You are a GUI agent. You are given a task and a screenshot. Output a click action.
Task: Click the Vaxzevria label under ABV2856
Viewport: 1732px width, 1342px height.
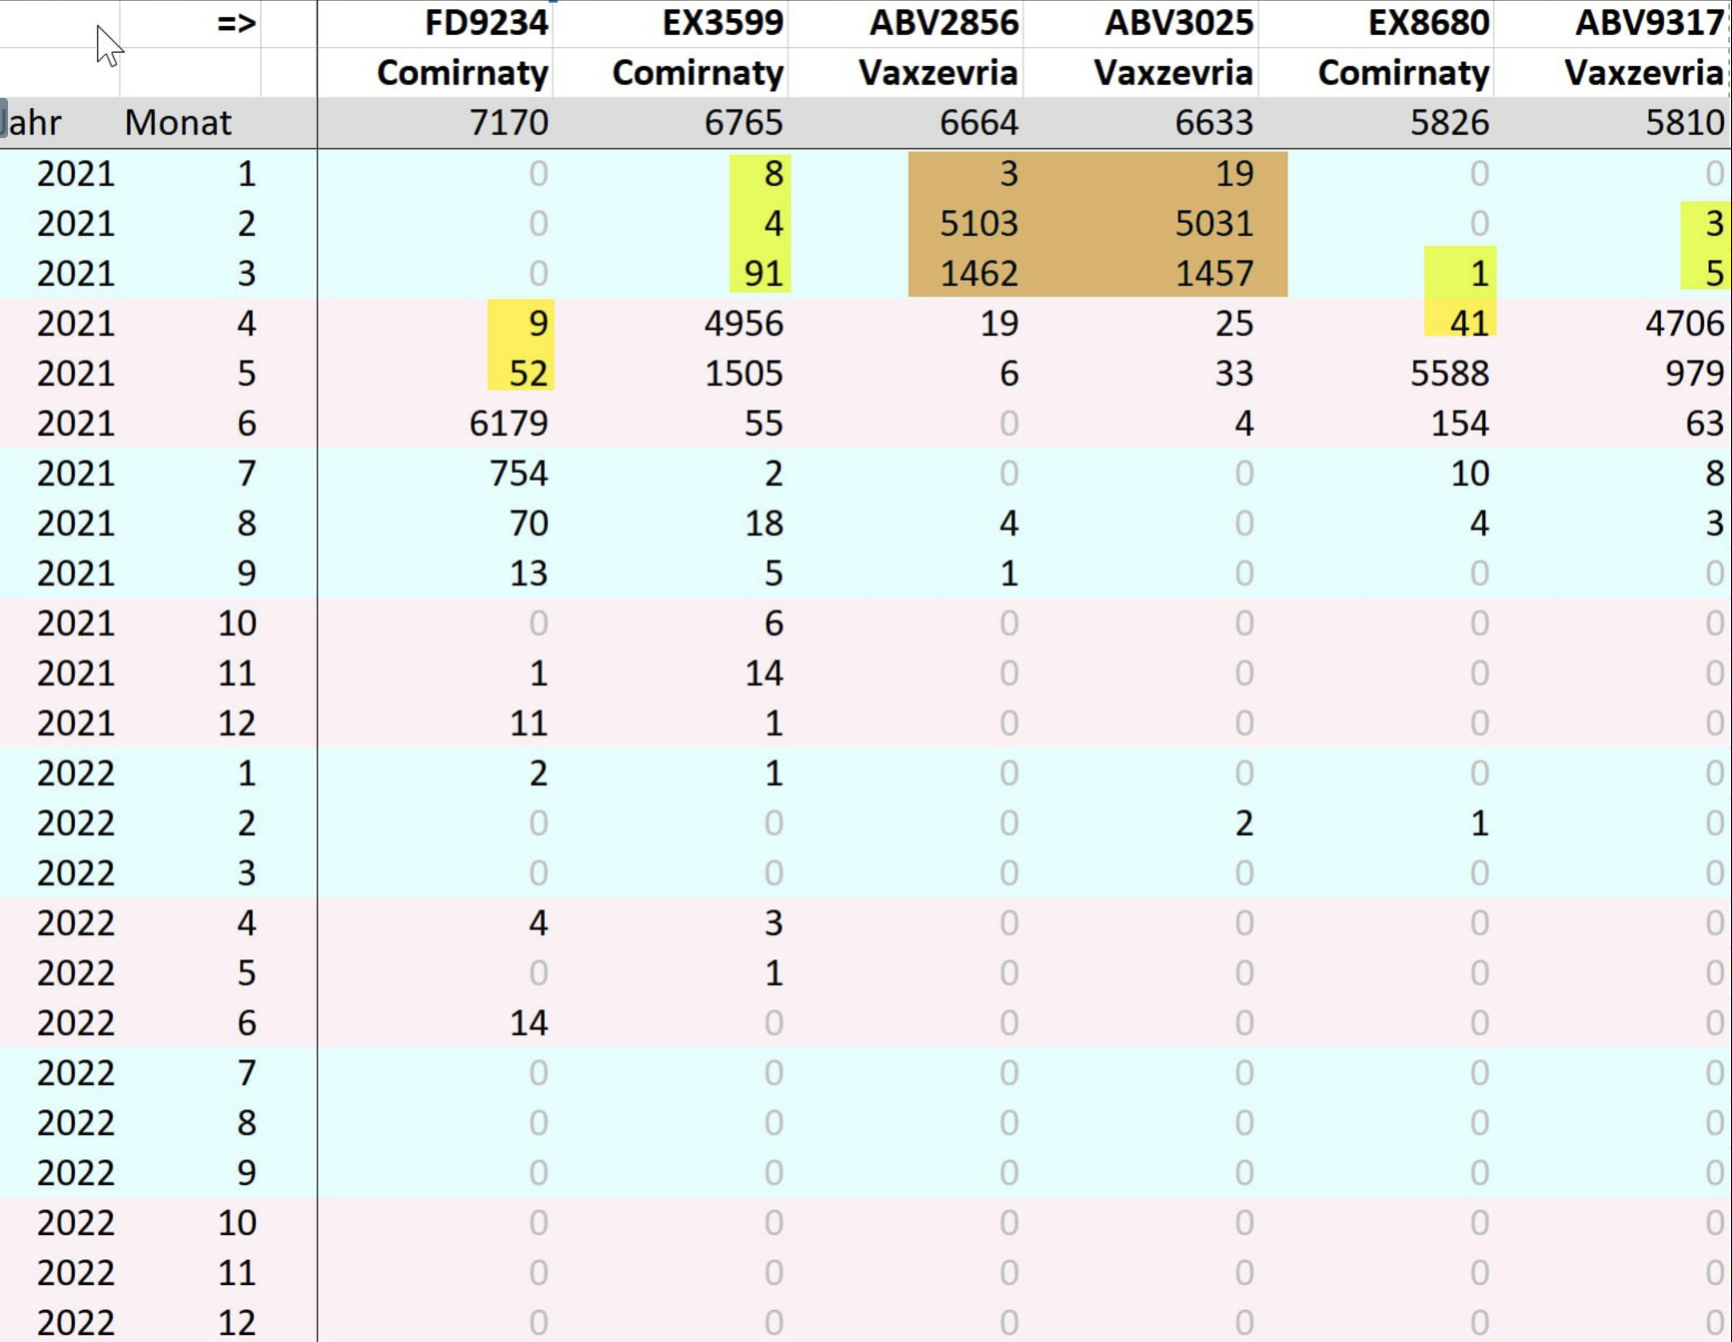click(x=938, y=73)
